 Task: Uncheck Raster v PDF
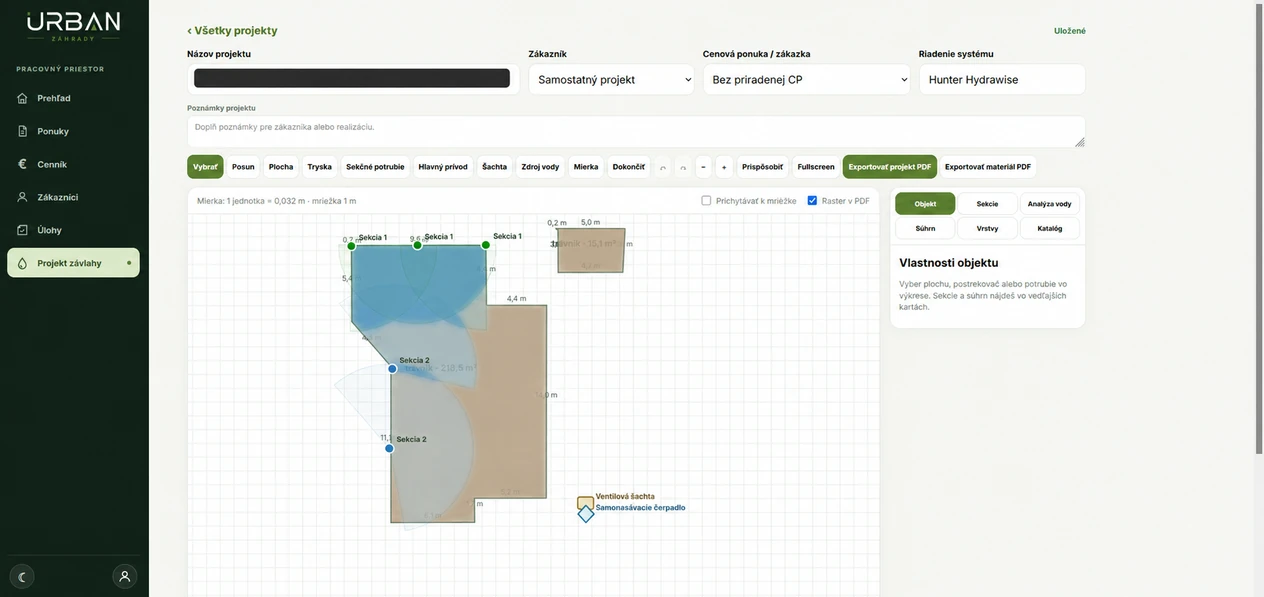(812, 201)
